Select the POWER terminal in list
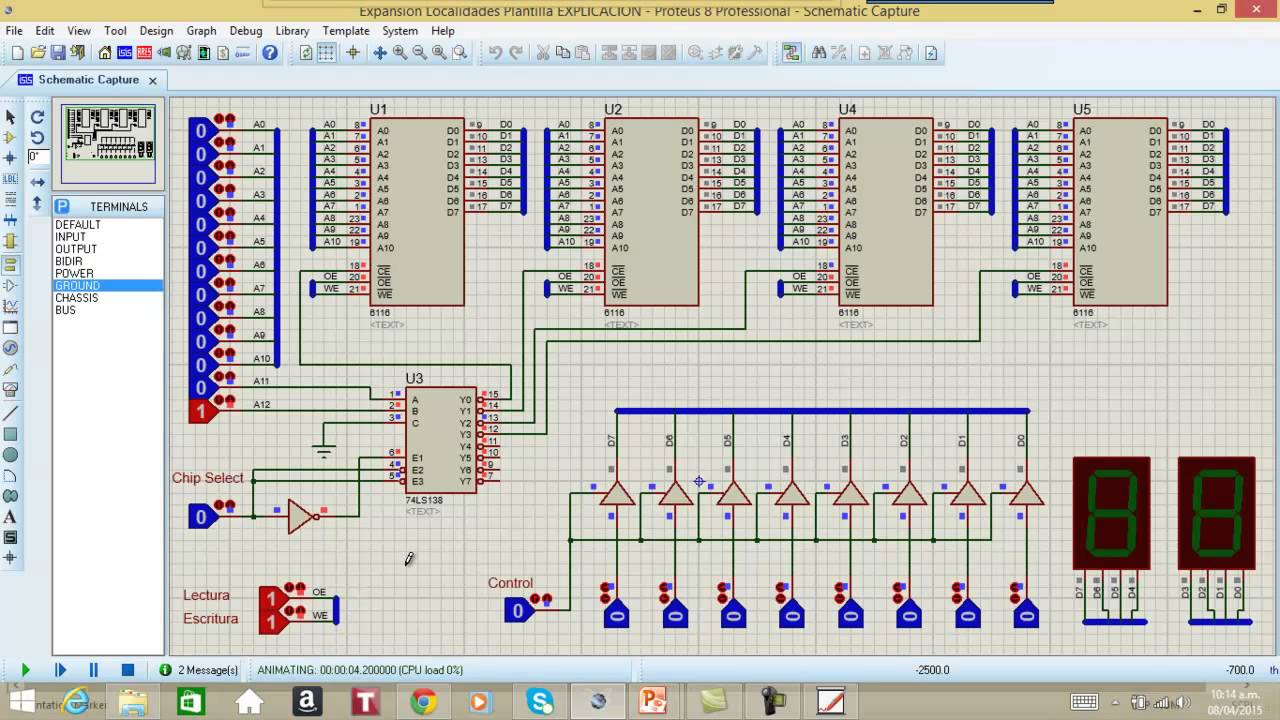Viewport: 1280px width, 720px height. pyautogui.click(x=108, y=273)
